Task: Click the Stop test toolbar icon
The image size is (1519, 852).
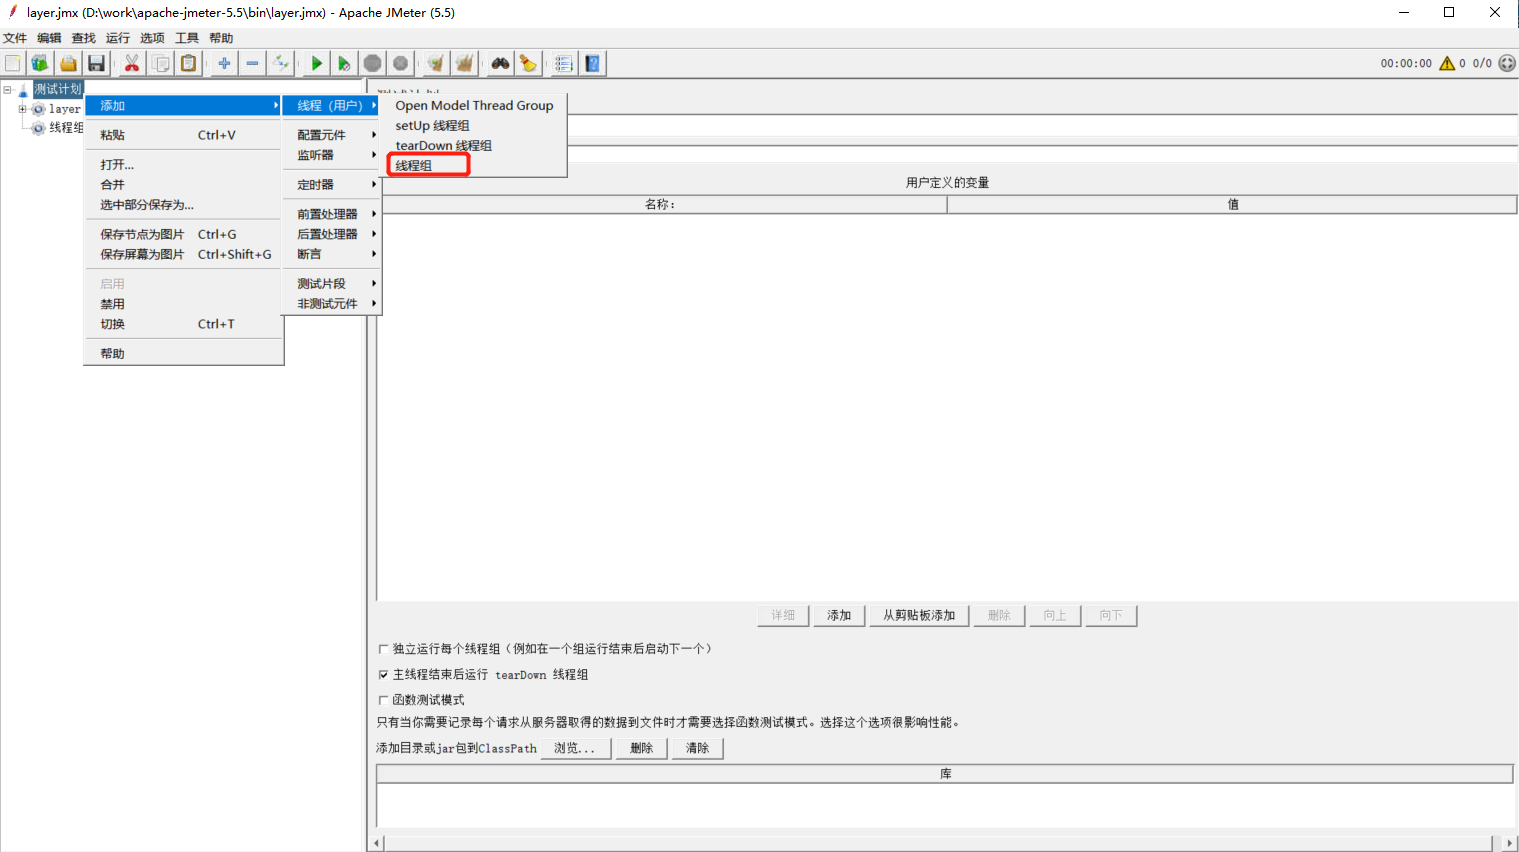Action: [372, 63]
